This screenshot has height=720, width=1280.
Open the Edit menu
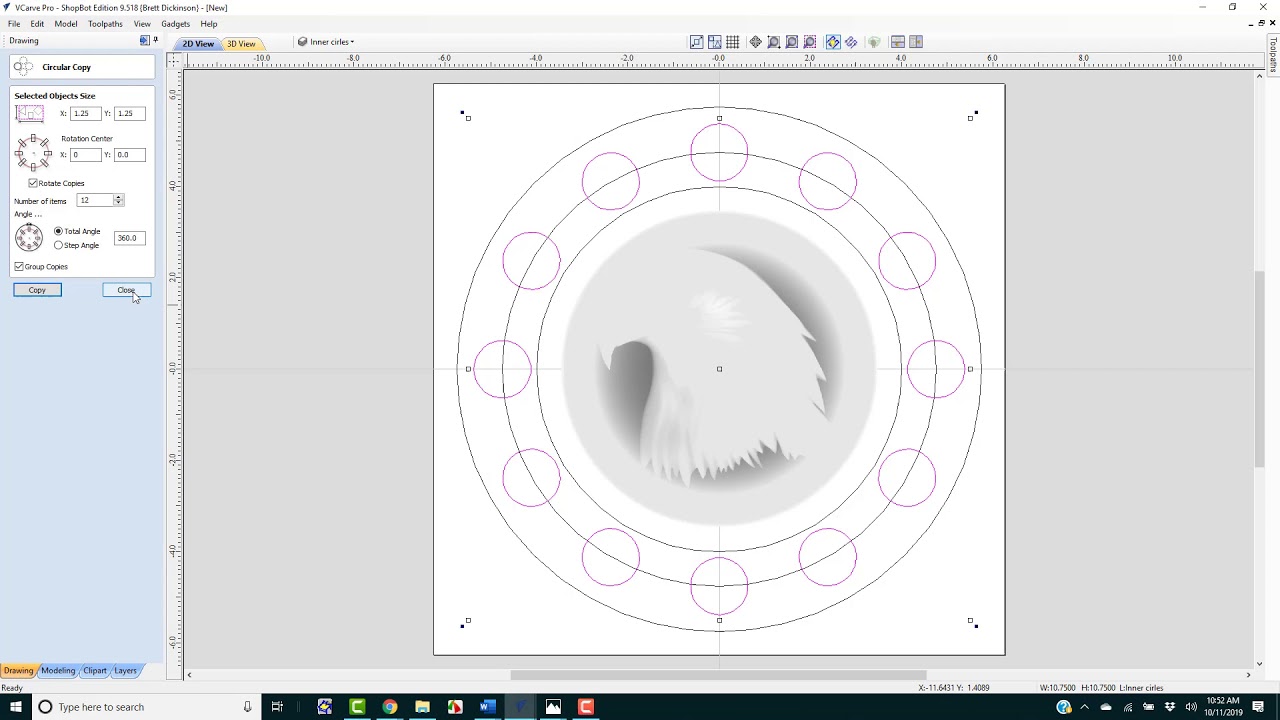(x=37, y=24)
